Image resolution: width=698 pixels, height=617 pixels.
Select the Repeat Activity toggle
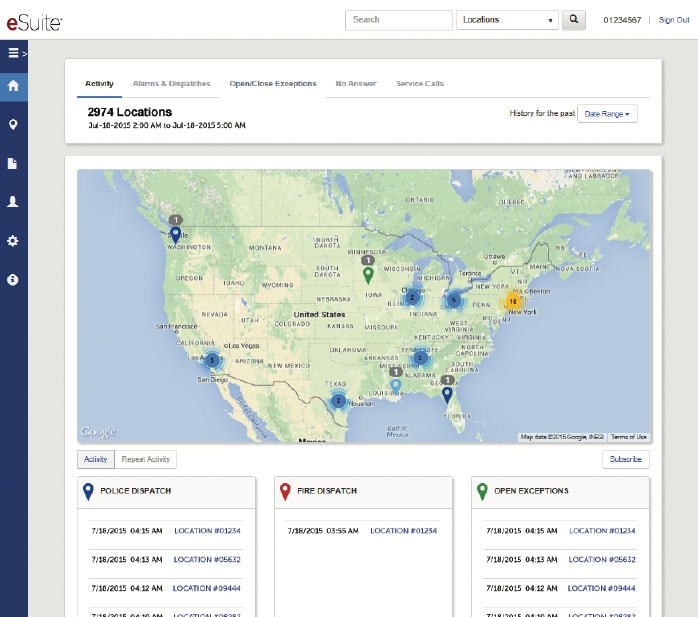[146, 459]
